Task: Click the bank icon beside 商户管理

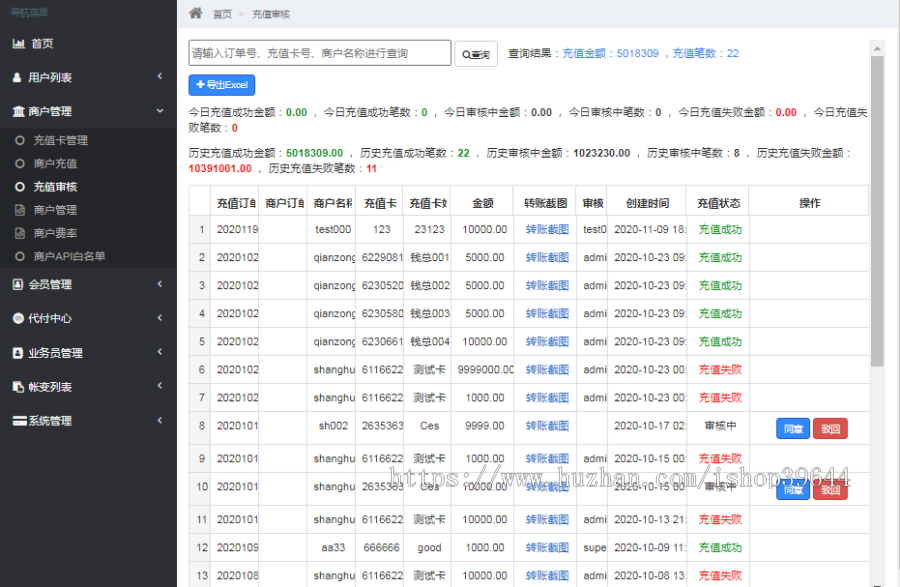Action: [18, 111]
